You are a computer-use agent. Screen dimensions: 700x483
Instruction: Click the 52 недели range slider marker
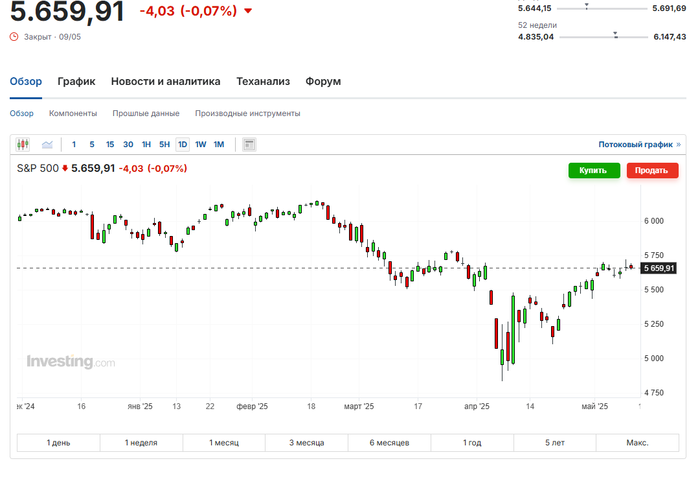pyautogui.click(x=616, y=36)
